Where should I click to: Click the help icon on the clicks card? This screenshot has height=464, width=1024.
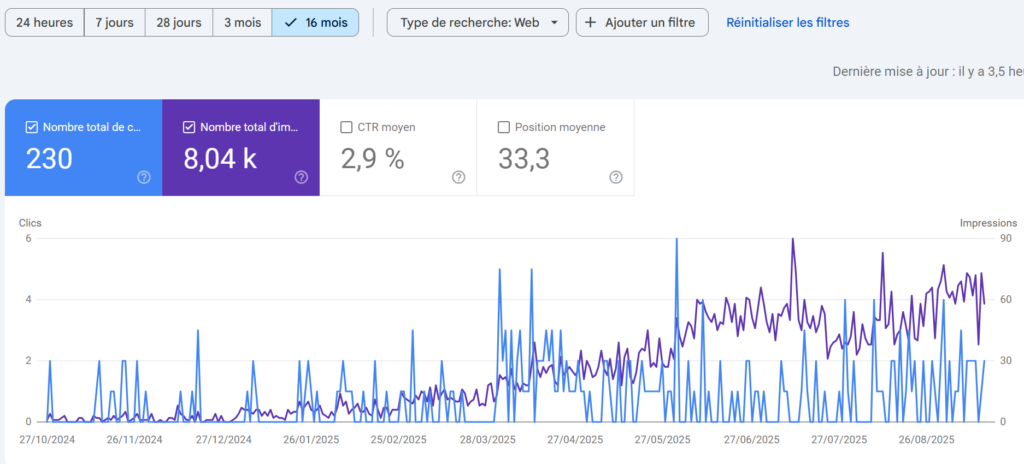(x=144, y=177)
